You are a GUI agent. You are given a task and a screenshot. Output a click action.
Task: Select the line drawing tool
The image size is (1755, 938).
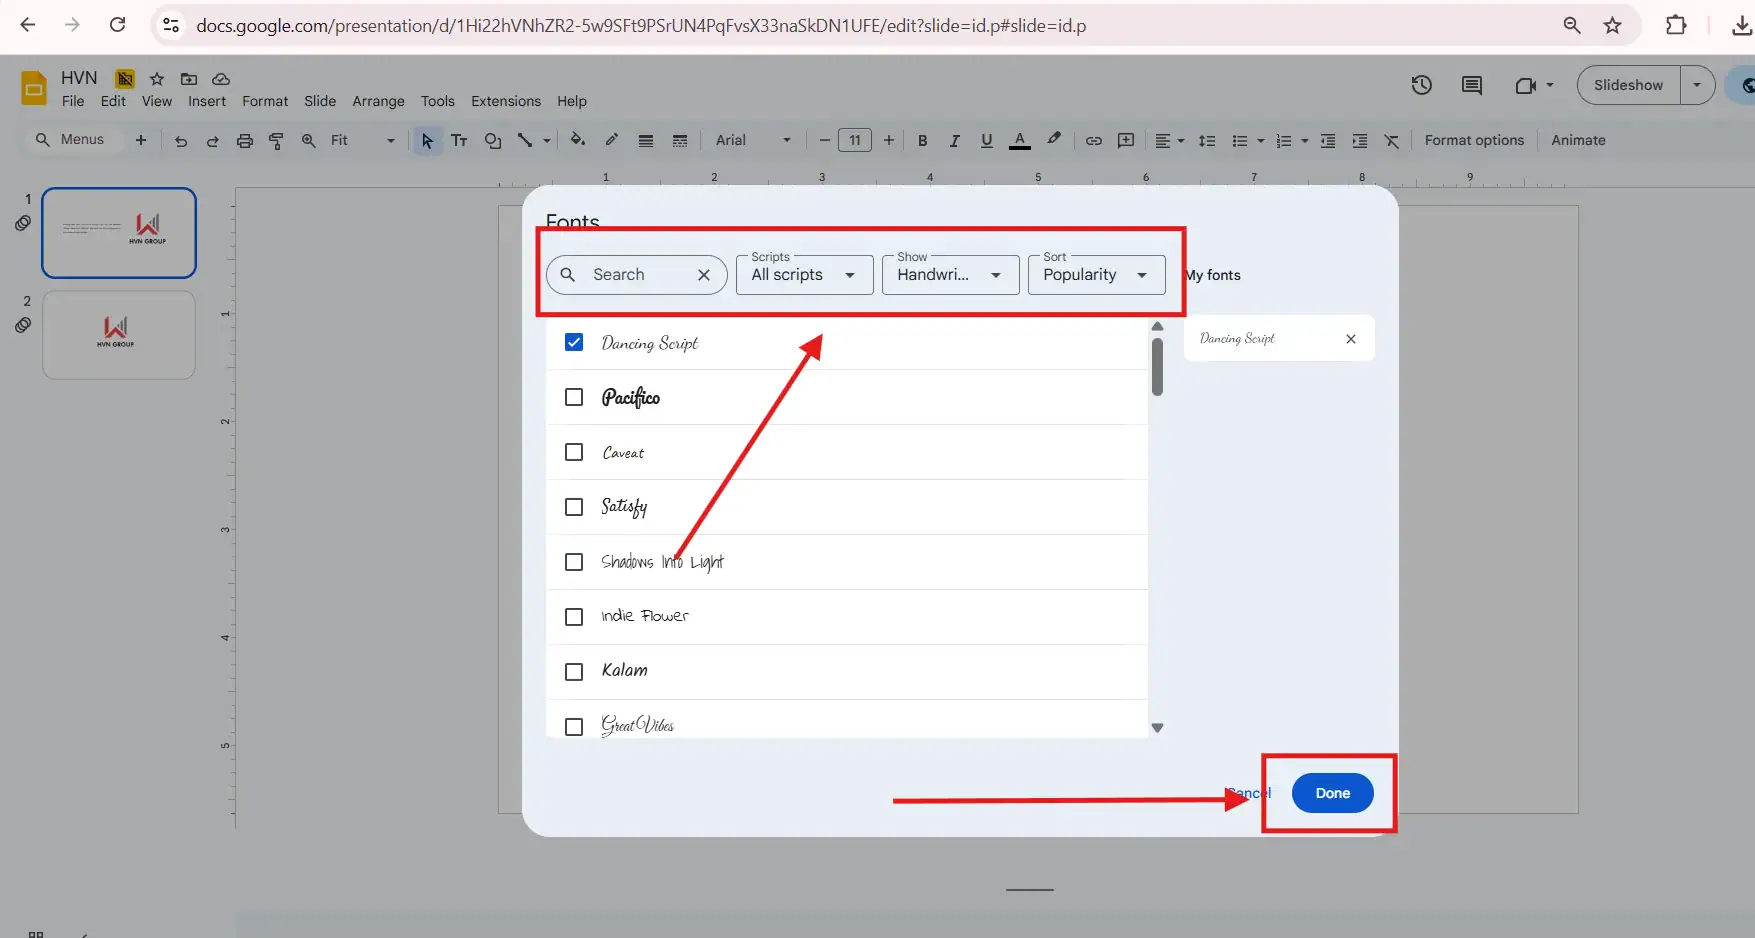point(524,140)
